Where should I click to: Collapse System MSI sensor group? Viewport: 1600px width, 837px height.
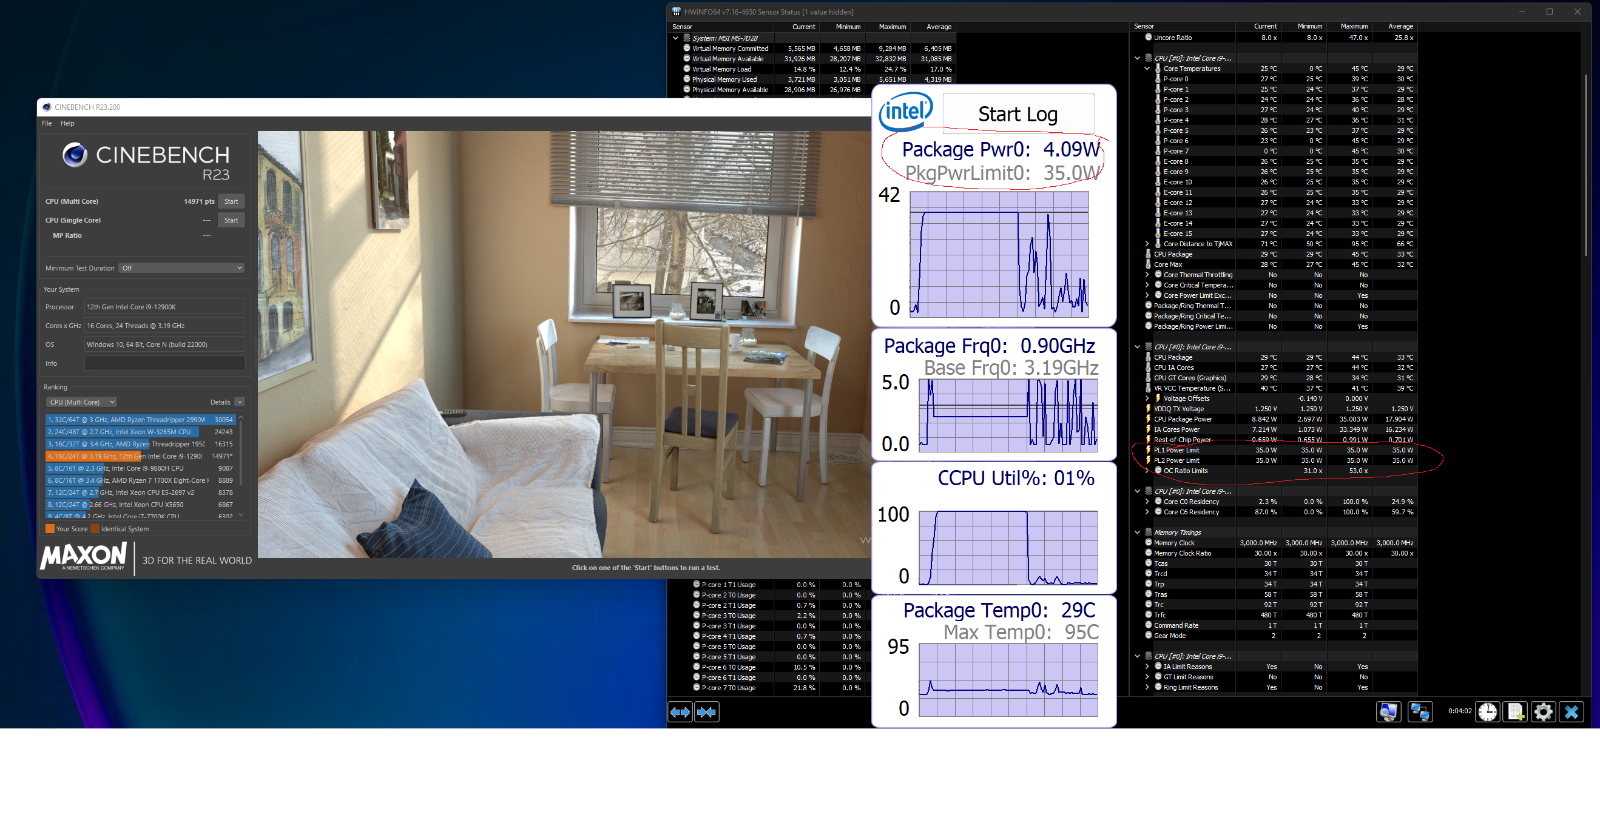coord(676,38)
